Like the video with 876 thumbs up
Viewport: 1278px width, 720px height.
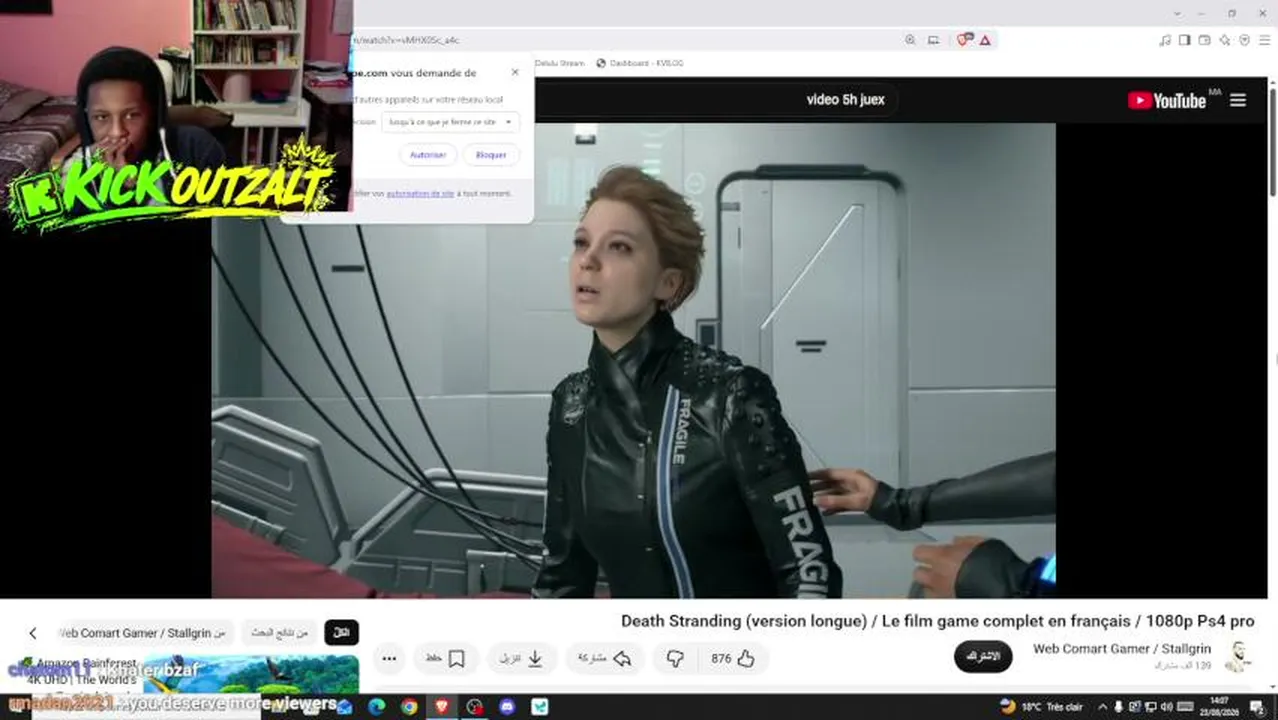[x=732, y=658]
